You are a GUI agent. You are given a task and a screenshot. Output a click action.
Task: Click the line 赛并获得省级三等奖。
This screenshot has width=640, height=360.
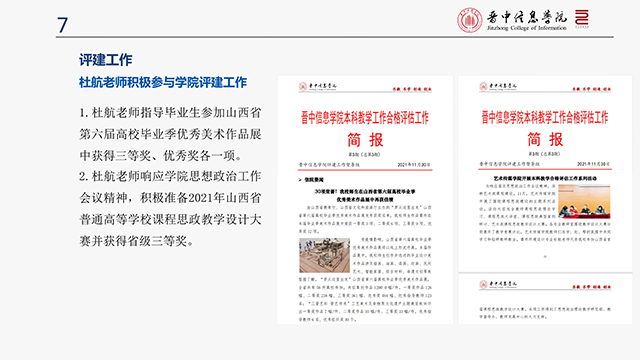136,241
